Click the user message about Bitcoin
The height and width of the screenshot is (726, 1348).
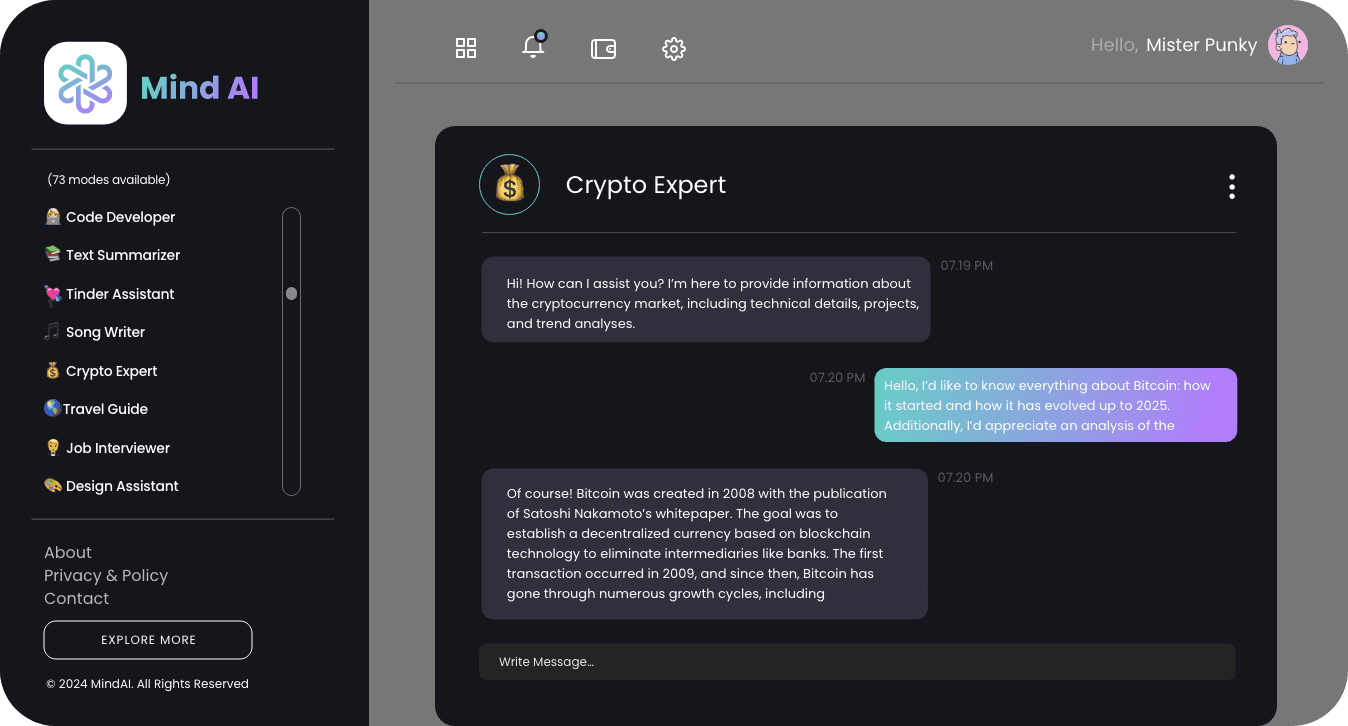pyautogui.click(x=1056, y=405)
